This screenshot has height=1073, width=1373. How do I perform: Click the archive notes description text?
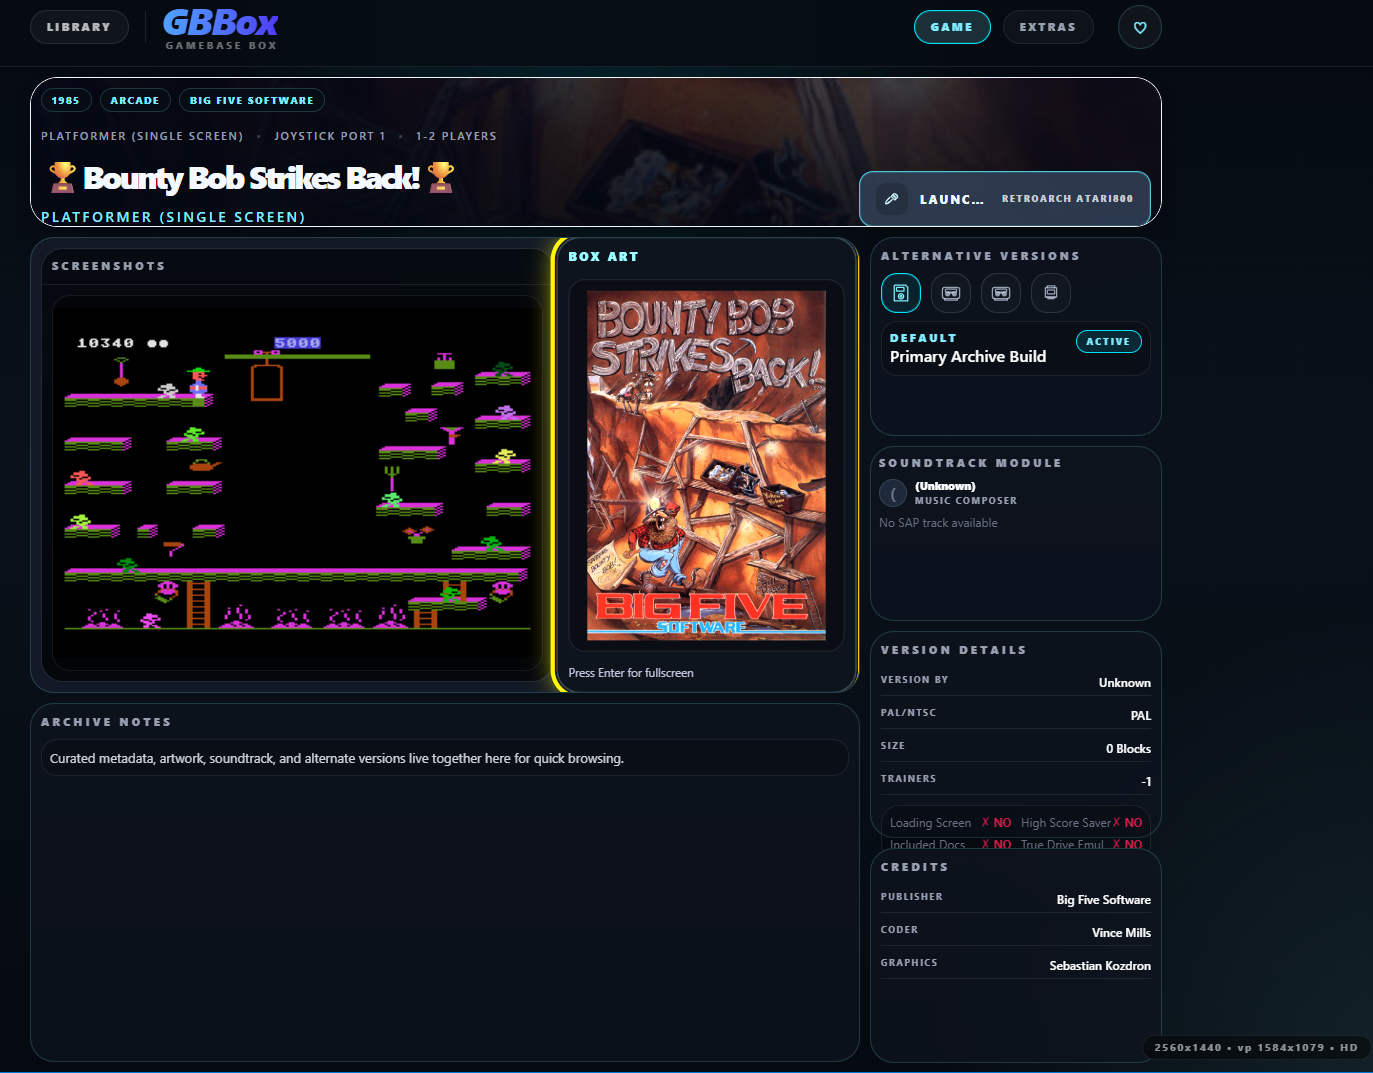point(337,758)
